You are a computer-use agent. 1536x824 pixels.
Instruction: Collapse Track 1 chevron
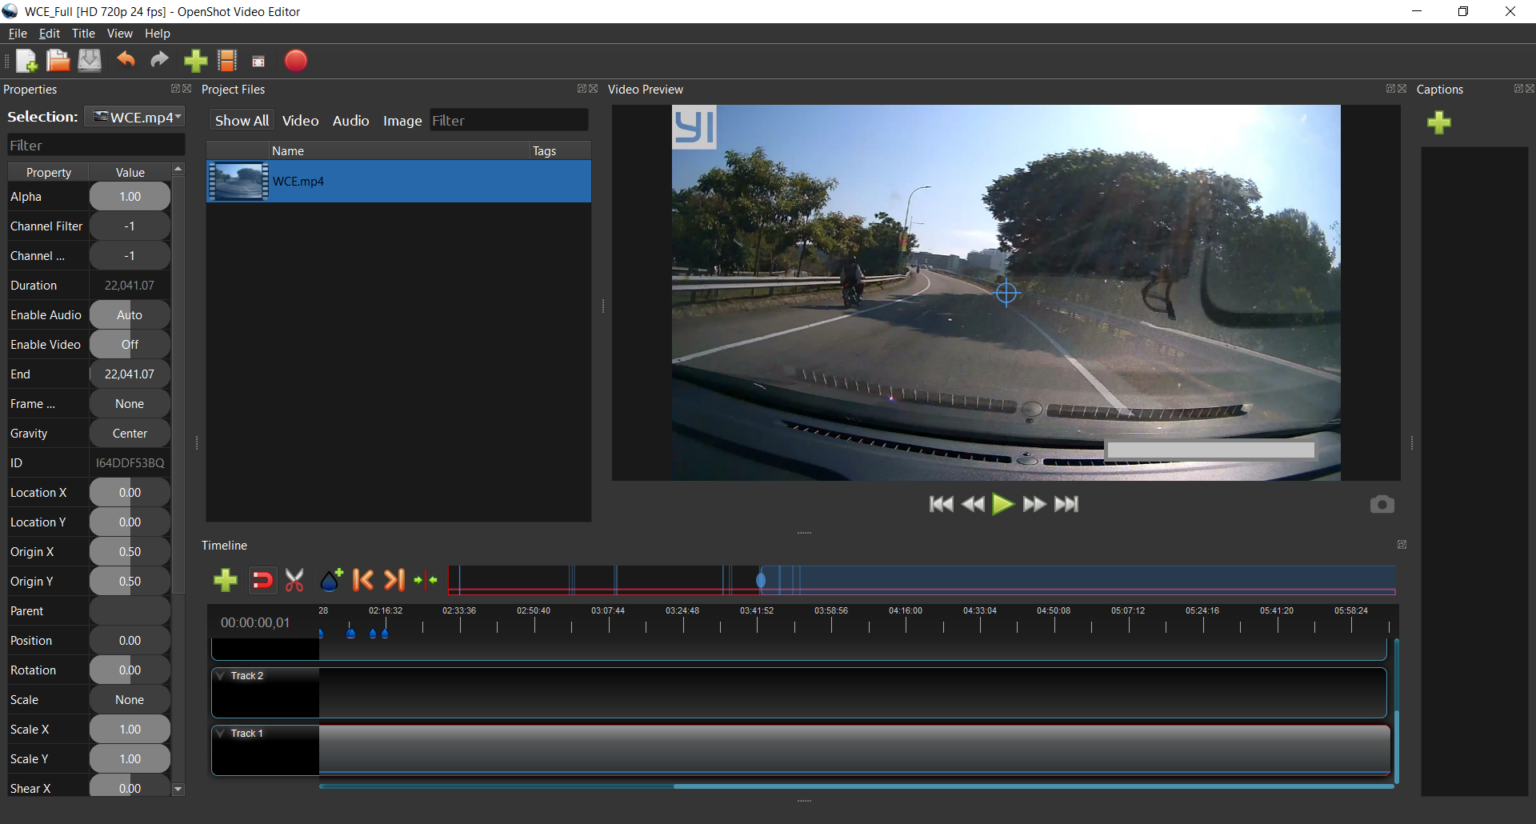[x=221, y=734]
